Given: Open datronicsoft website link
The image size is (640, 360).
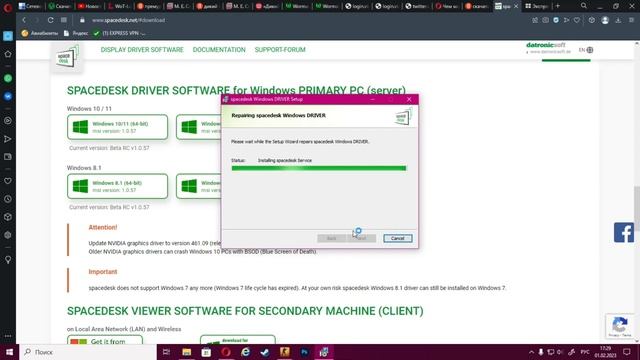Looking at the screenshot, I should pyautogui.click(x=548, y=48).
